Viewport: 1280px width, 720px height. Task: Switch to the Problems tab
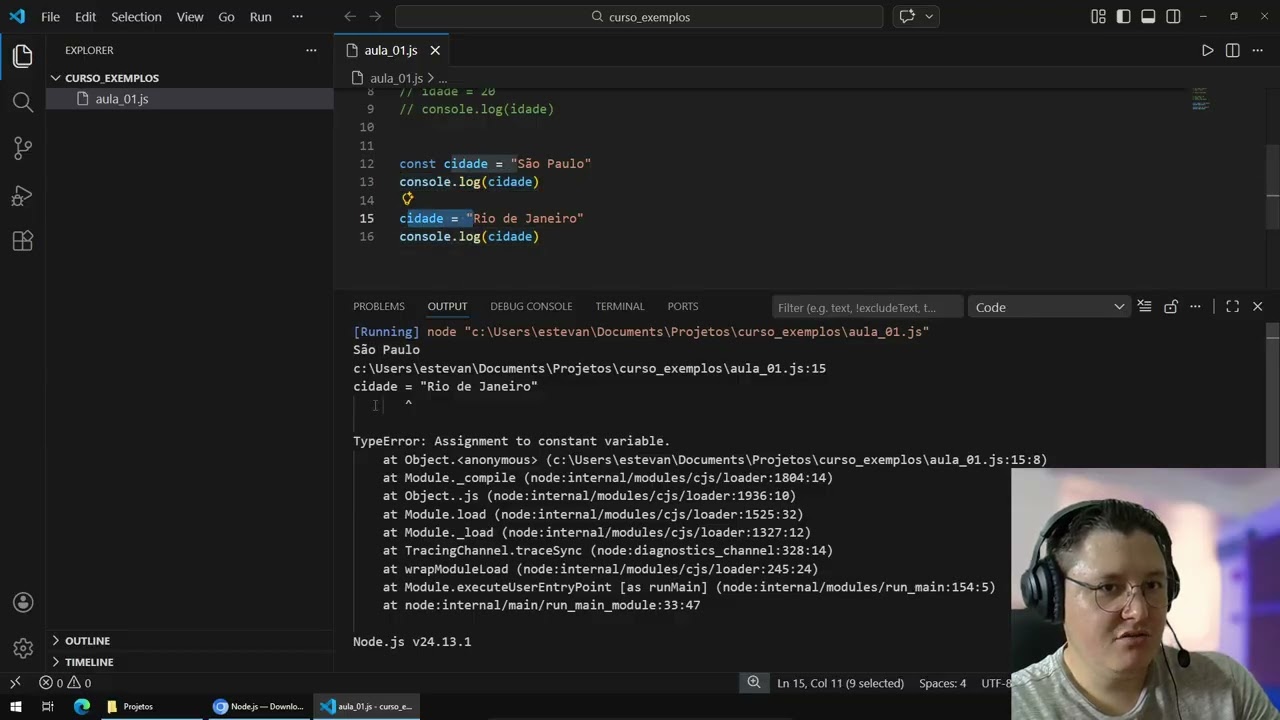point(379,306)
